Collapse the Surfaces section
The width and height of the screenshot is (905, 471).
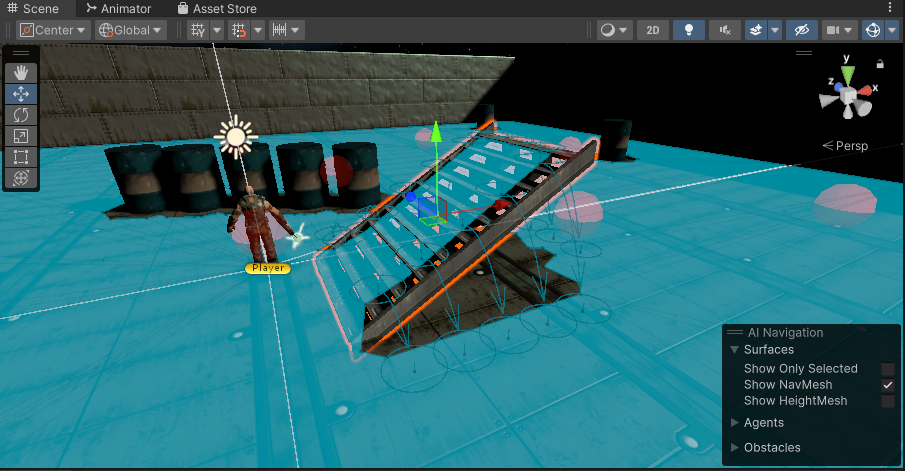coord(735,350)
